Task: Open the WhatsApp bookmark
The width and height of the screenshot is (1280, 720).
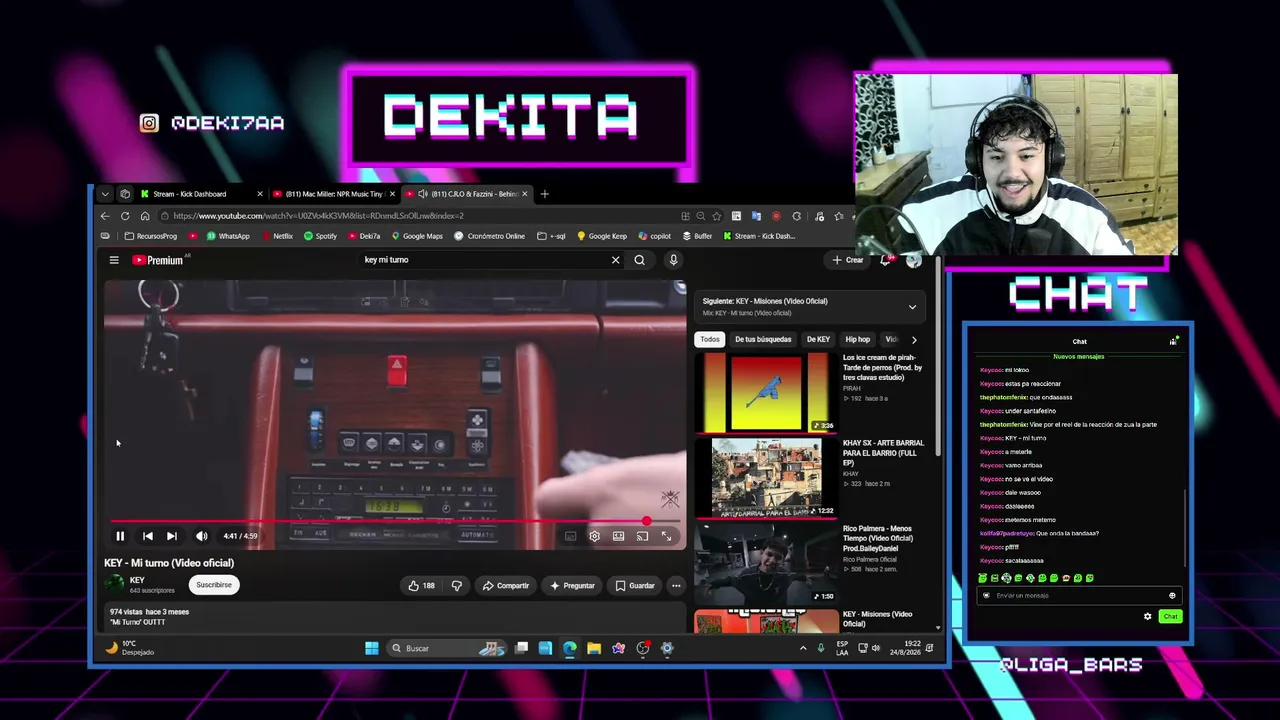Action: (x=228, y=236)
